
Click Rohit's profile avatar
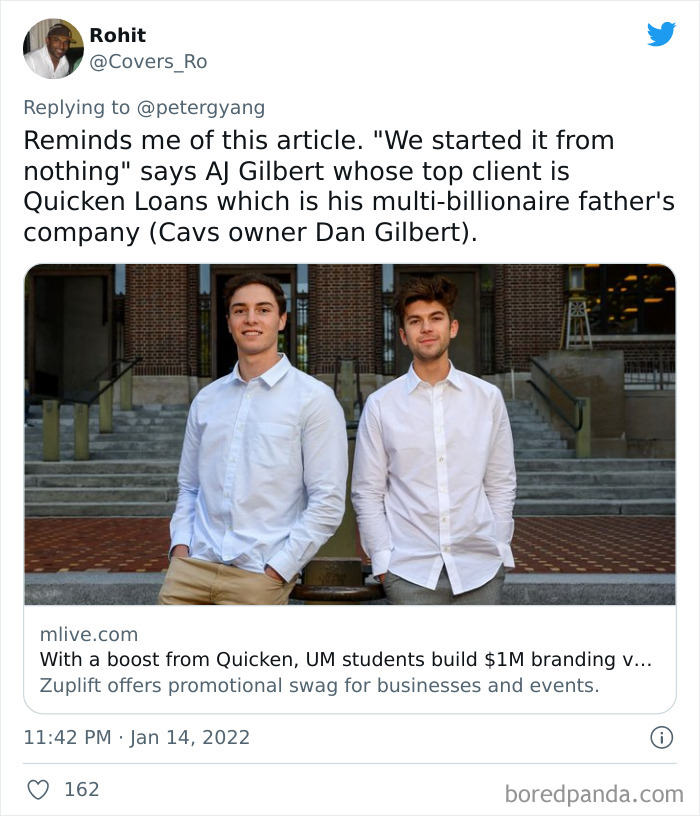[47, 46]
